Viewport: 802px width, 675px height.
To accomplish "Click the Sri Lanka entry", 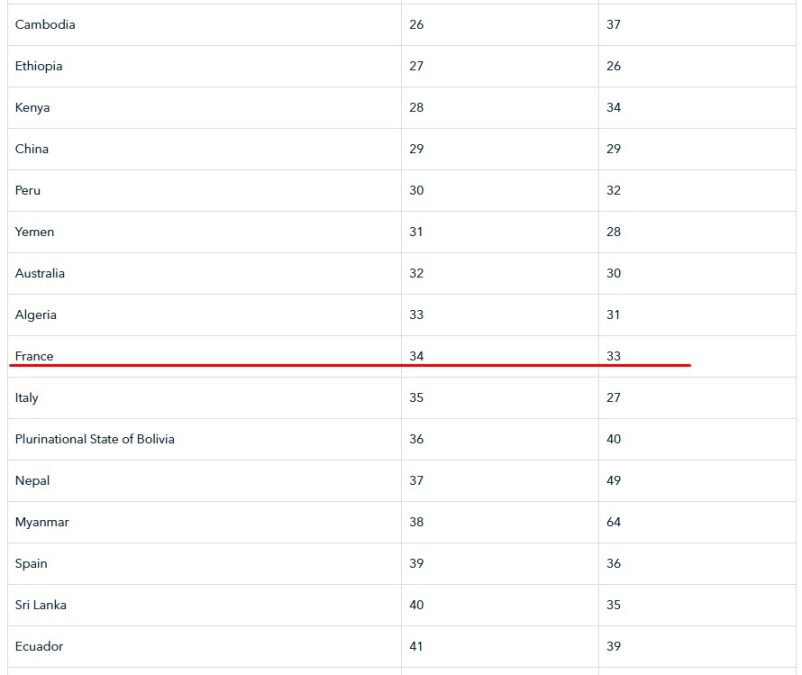I will coord(41,605).
